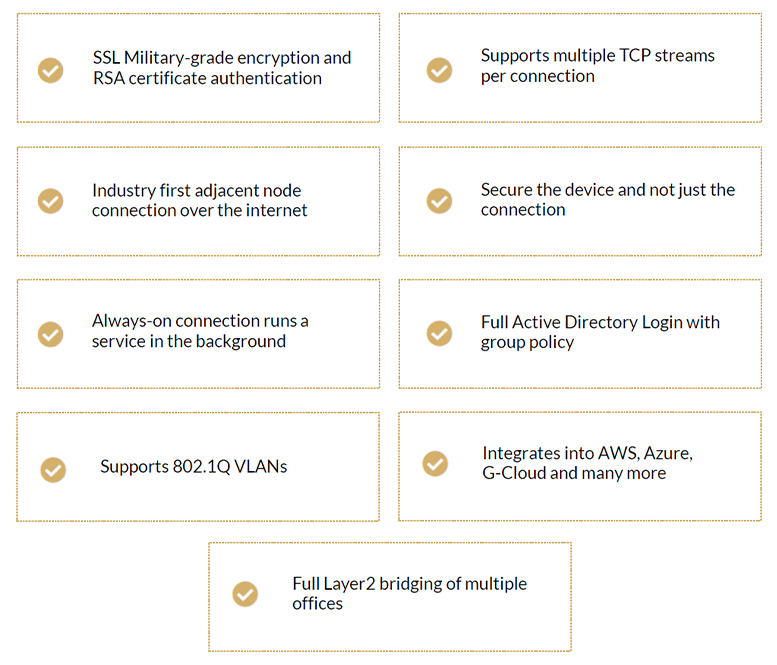777x665 pixels.
Task: Click checkmark beside Full Active Directory Login
Action: coord(440,333)
